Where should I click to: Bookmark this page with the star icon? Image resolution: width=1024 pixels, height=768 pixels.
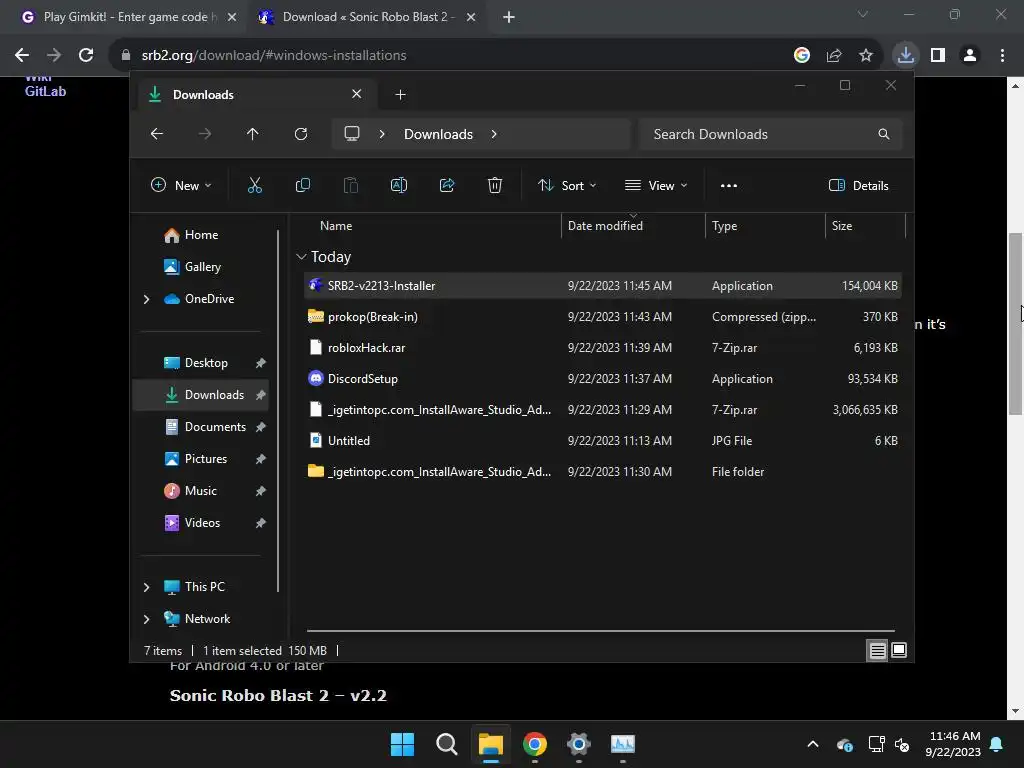coord(866,56)
